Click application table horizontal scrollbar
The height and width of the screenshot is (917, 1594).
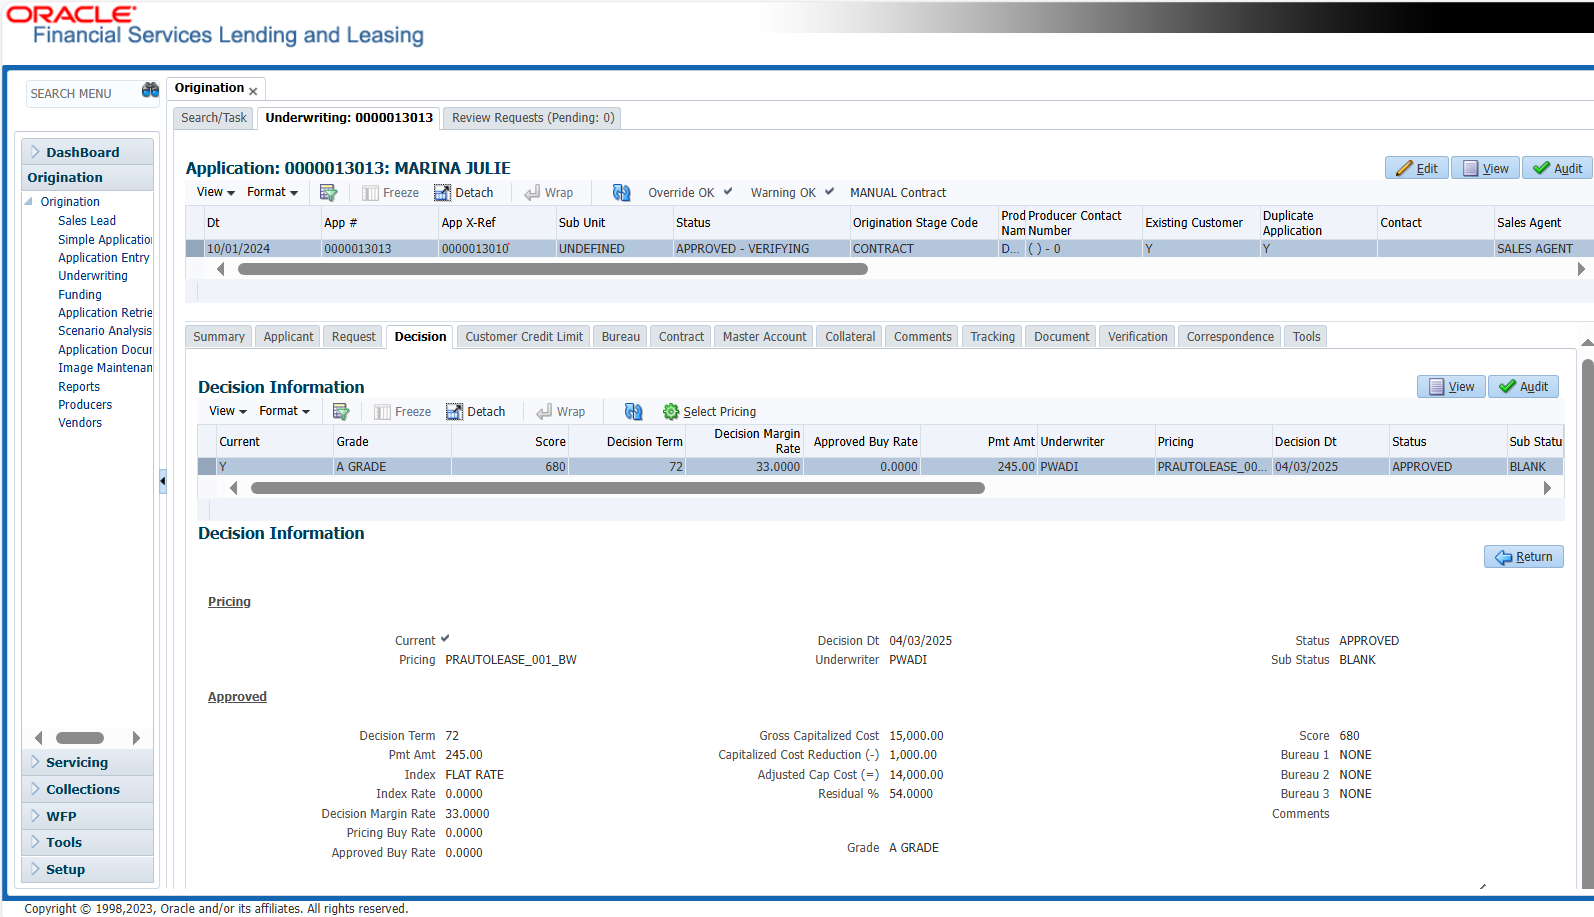pos(552,269)
